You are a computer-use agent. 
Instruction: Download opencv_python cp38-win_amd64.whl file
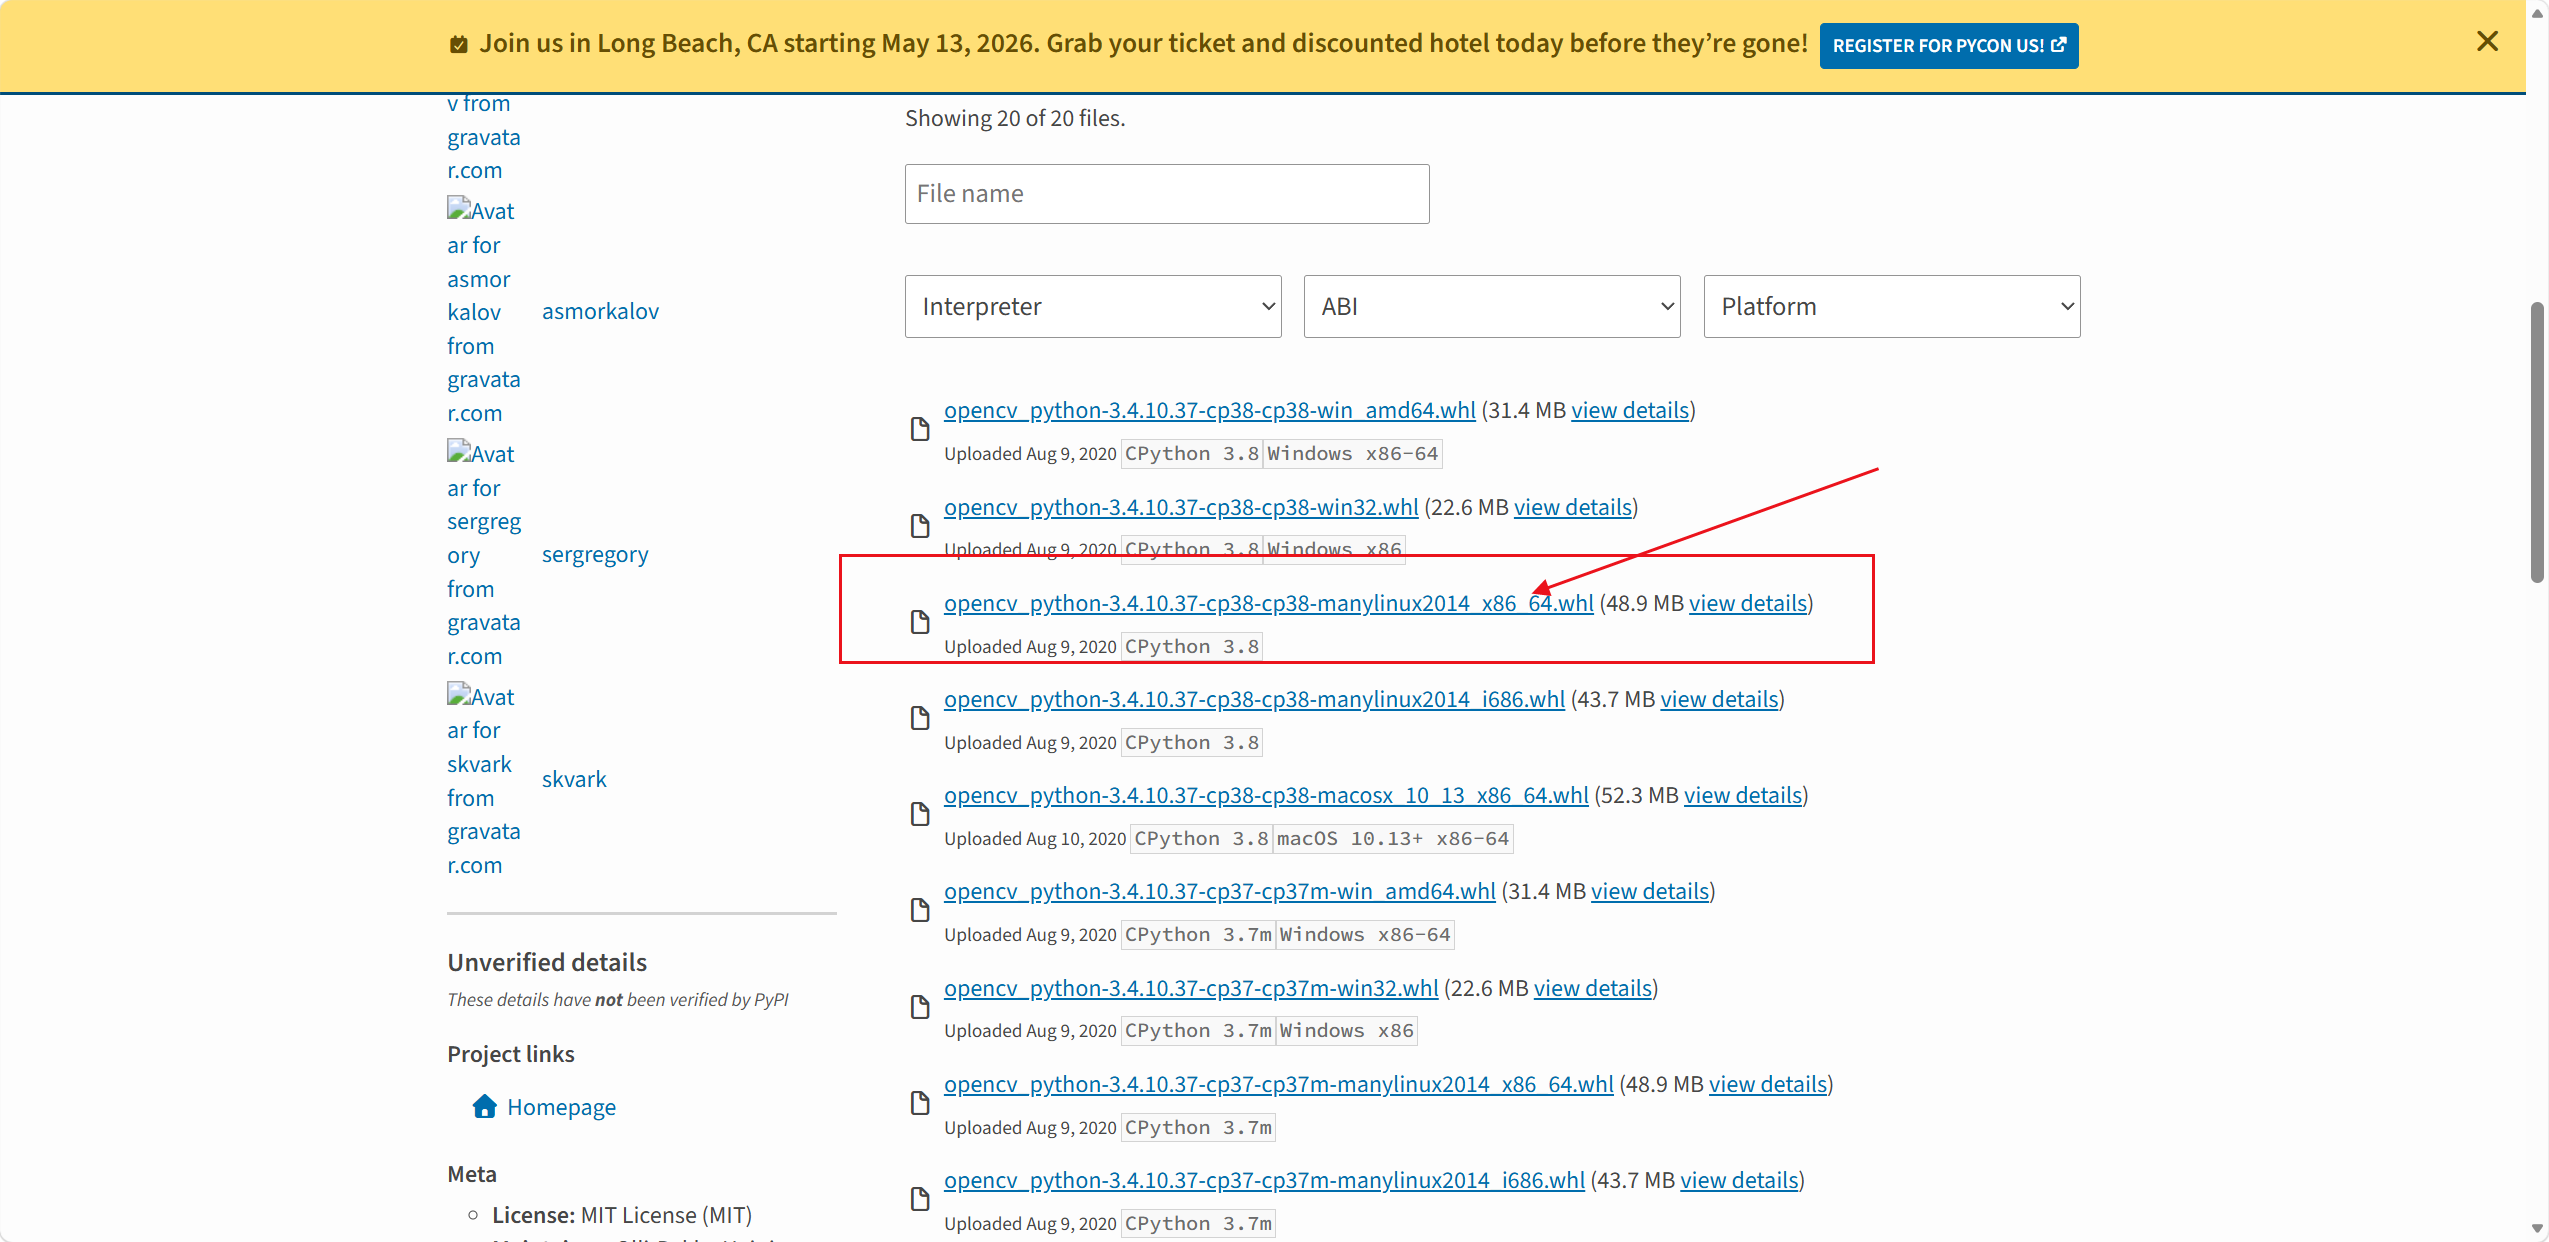point(1210,410)
